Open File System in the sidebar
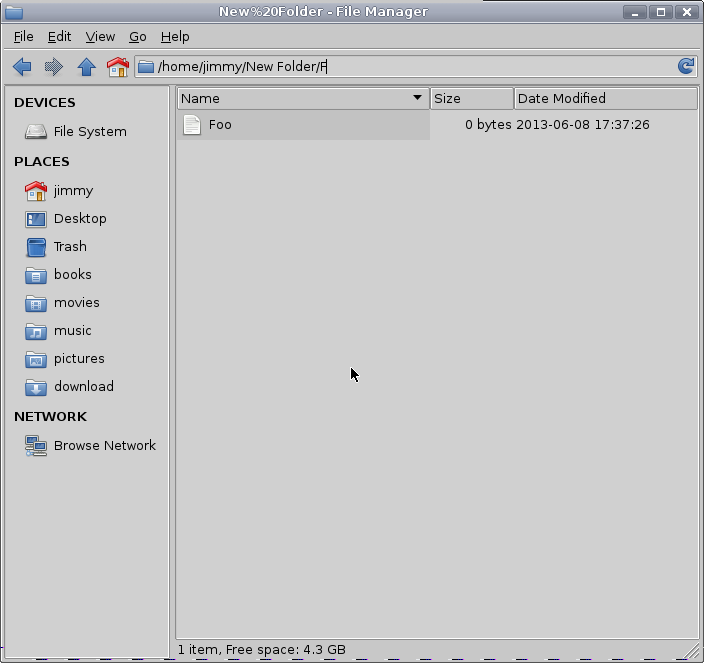704x663 pixels. [x=89, y=131]
